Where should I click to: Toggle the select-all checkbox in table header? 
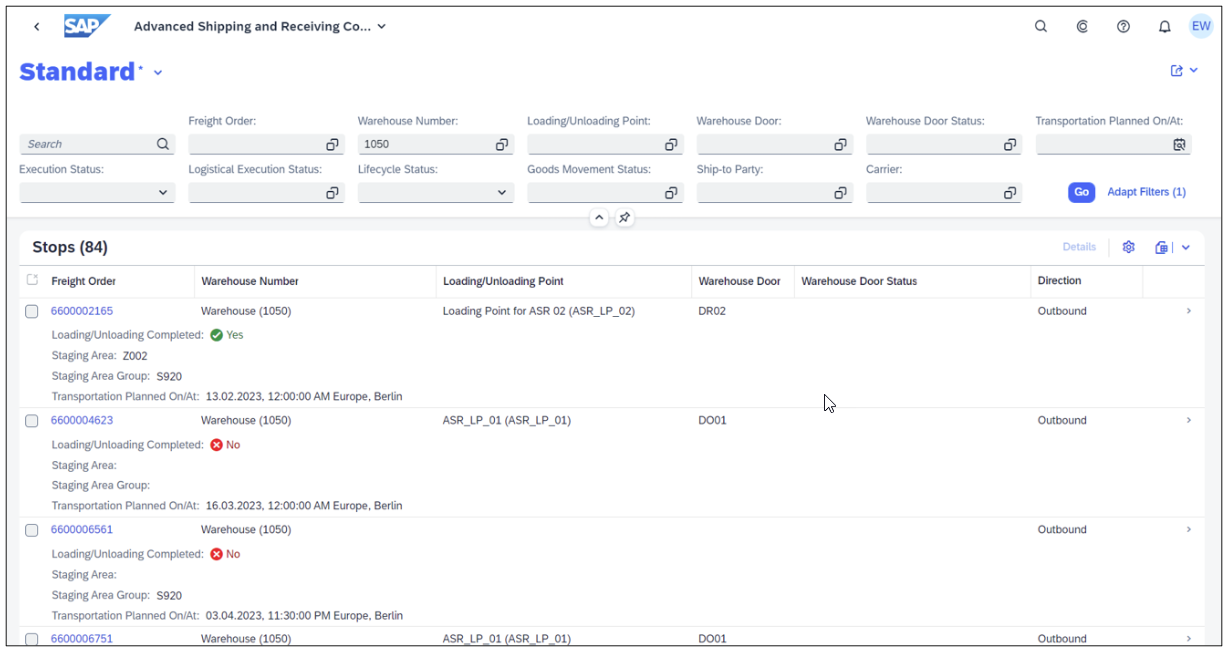coord(32,280)
